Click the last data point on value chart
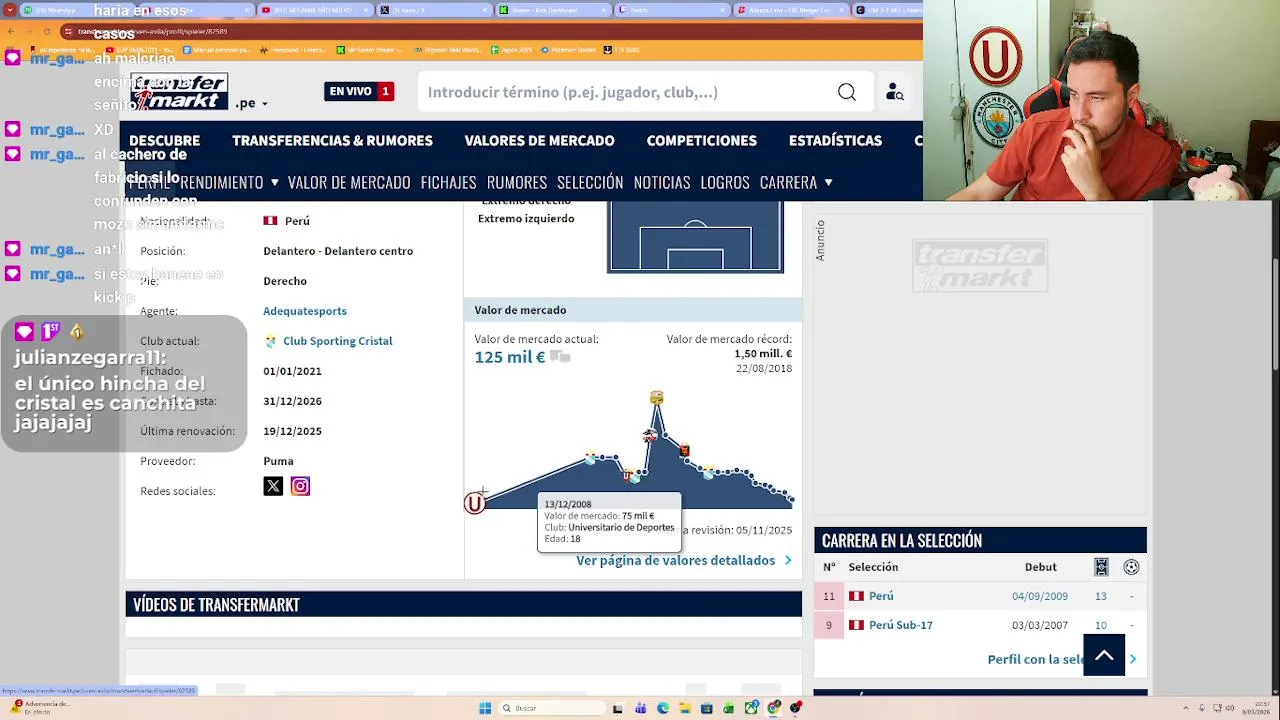1280x720 pixels. pos(791,498)
